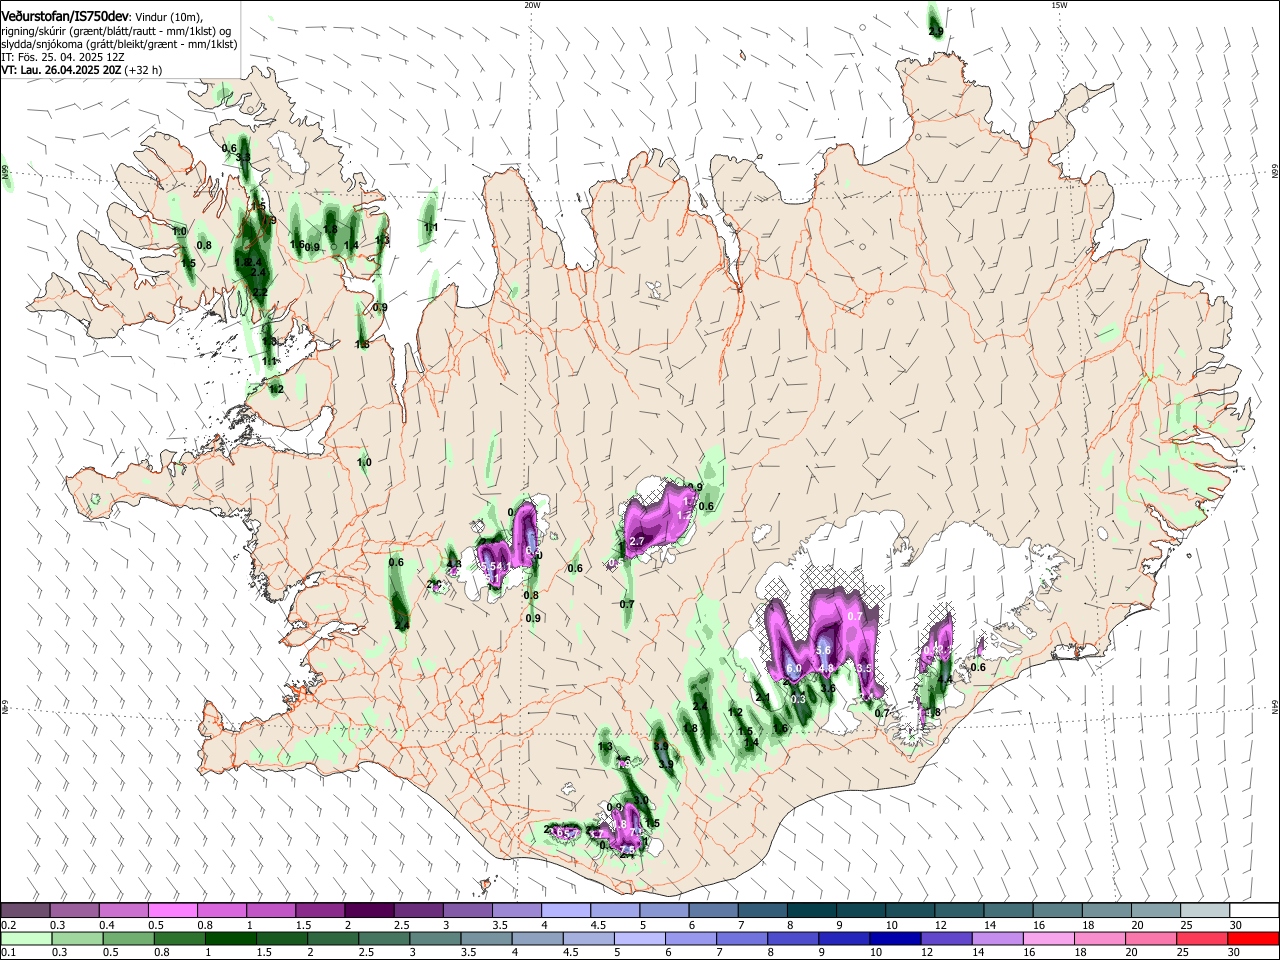Click the 15W longitude label at top
Viewport: 1280px width, 960px height.
pos(1059,5)
